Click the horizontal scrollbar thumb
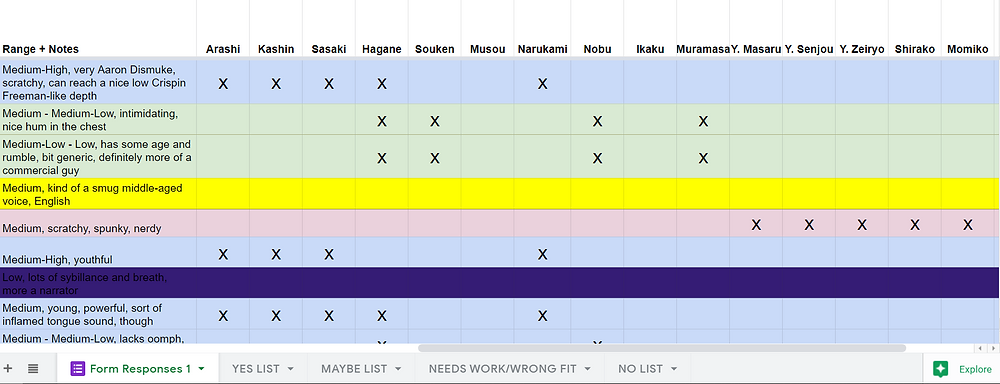The width and height of the screenshot is (1000, 384). 662,348
